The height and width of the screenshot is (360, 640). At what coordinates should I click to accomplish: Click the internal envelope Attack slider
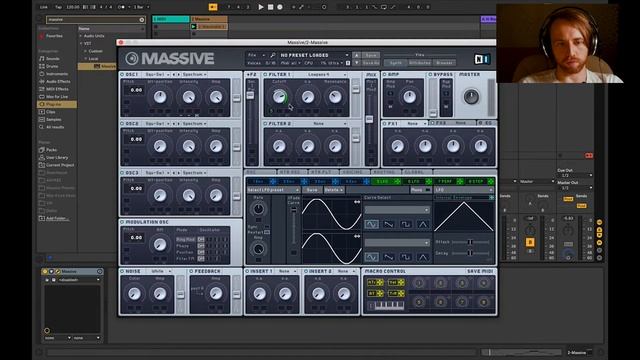click(470, 242)
